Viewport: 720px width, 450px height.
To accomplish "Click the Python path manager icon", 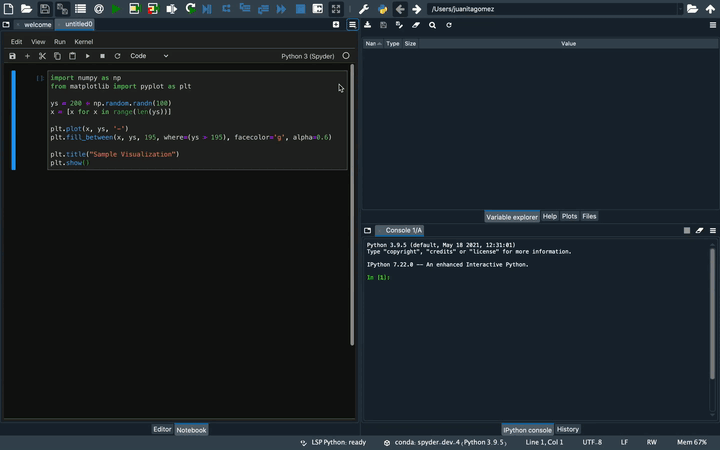I will click(x=382, y=9).
